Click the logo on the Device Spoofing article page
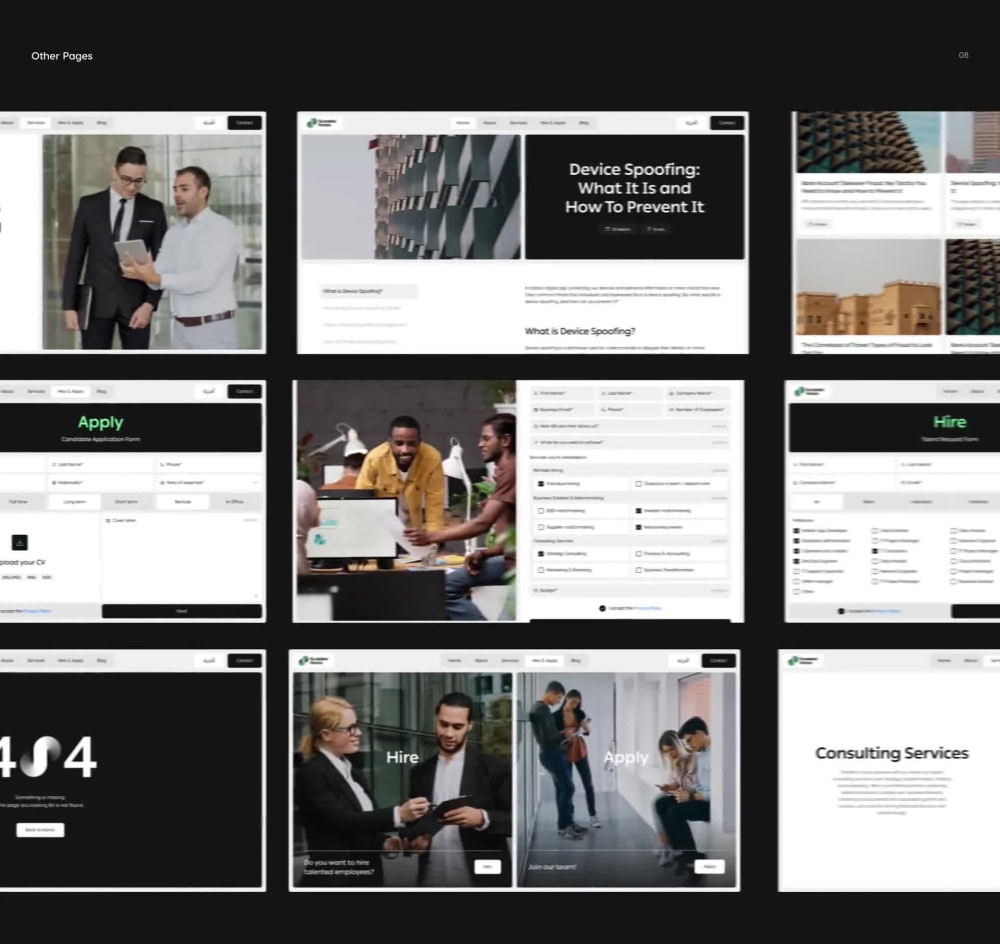This screenshot has height=944, width=1000. click(x=322, y=122)
